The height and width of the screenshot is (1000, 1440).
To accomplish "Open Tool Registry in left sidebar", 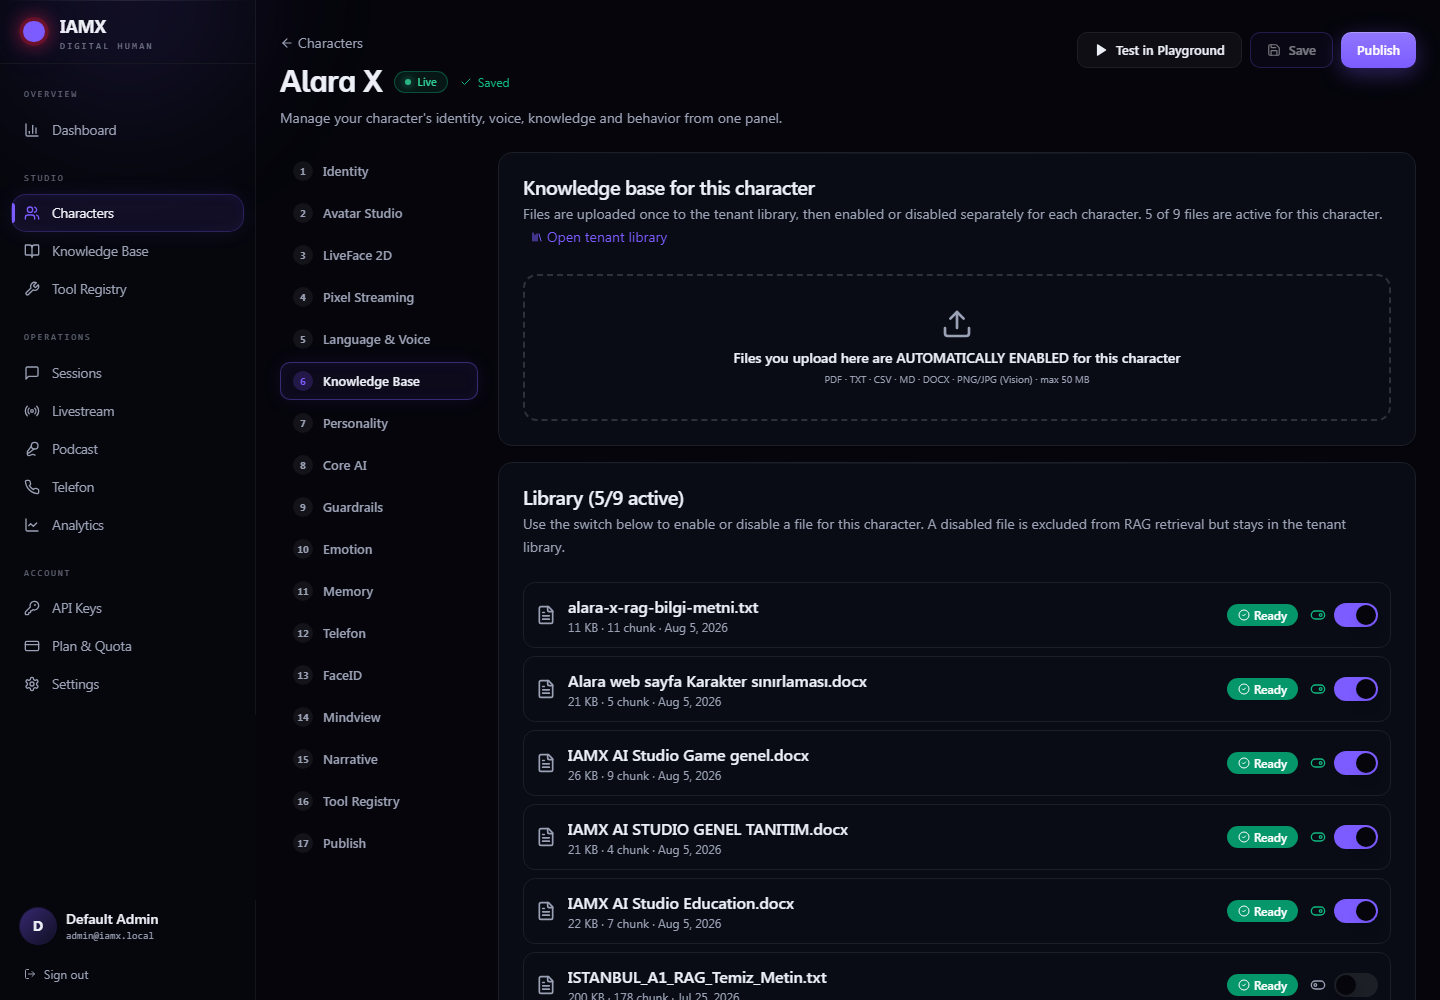I will [128, 289].
